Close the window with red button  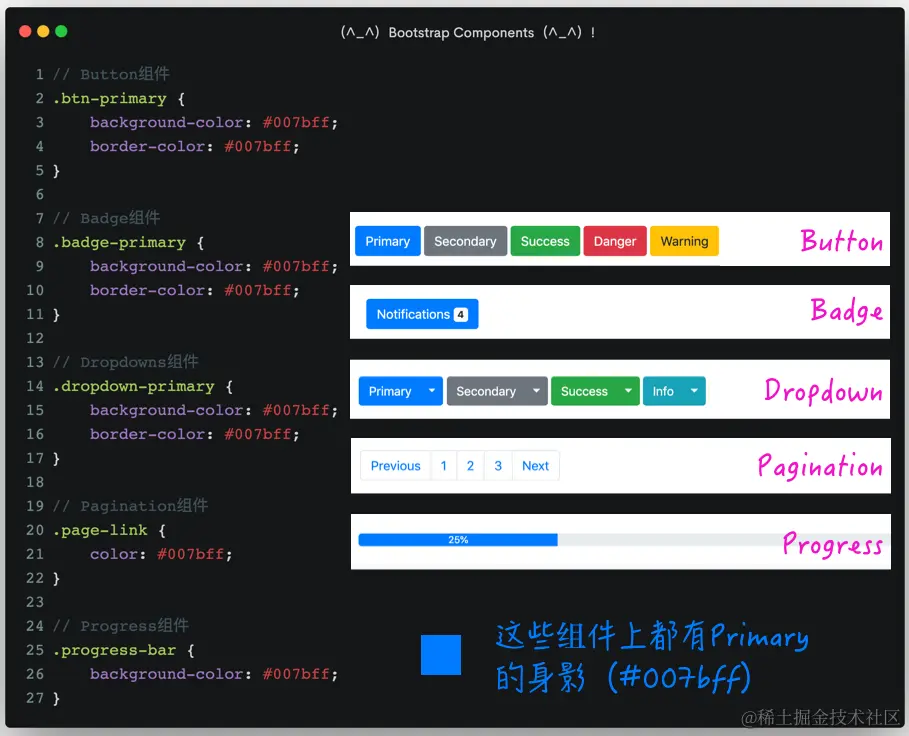click(25, 31)
